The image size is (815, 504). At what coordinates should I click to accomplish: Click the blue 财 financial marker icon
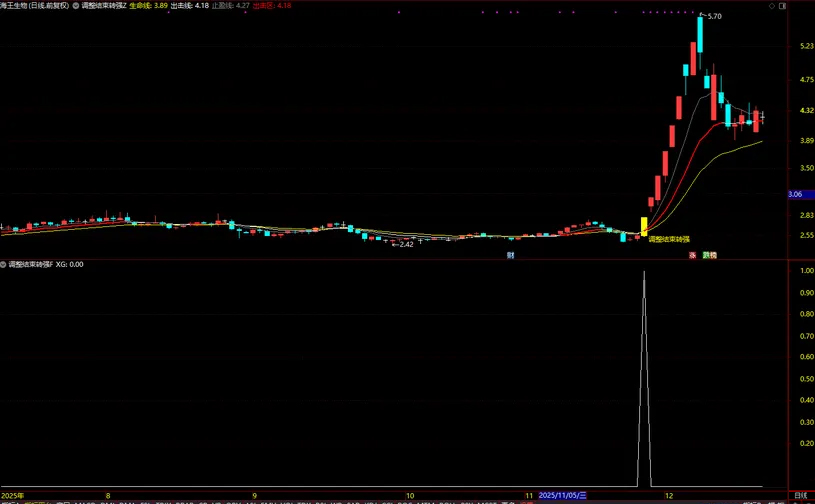pyautogui.click(x=510, y=255)
